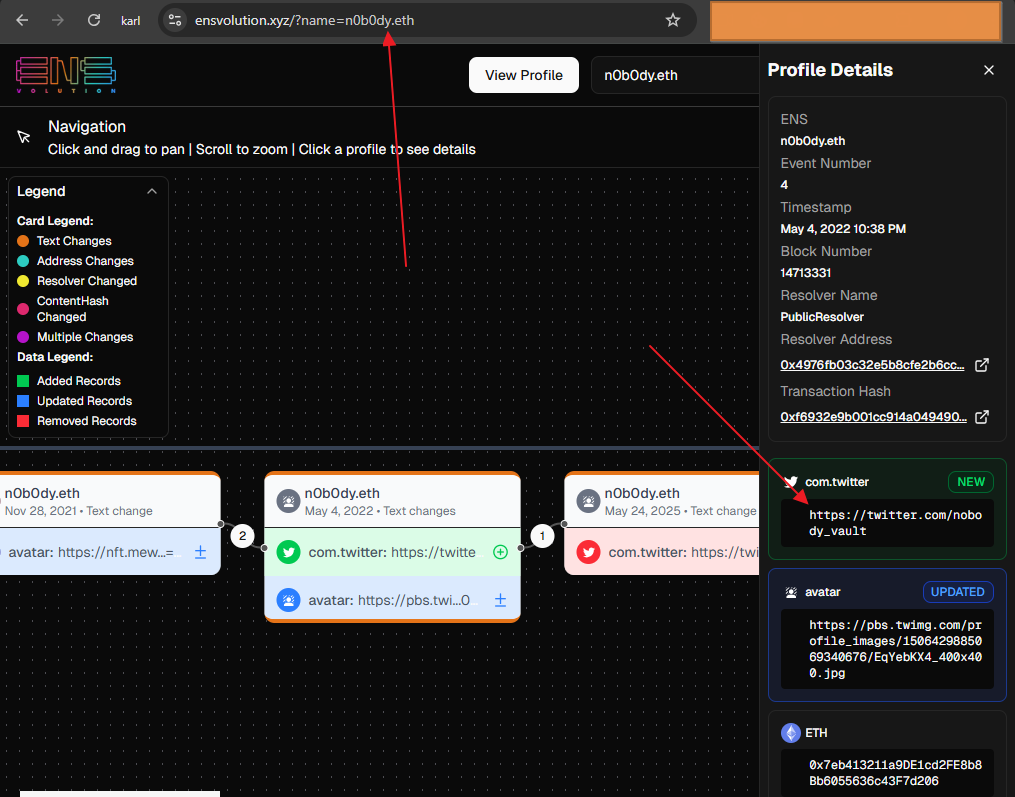Image resolution: width=1015 pixels, height=797 pixels.
Task: Open external link beside Transaction Hash
Action: pos(981,417)
